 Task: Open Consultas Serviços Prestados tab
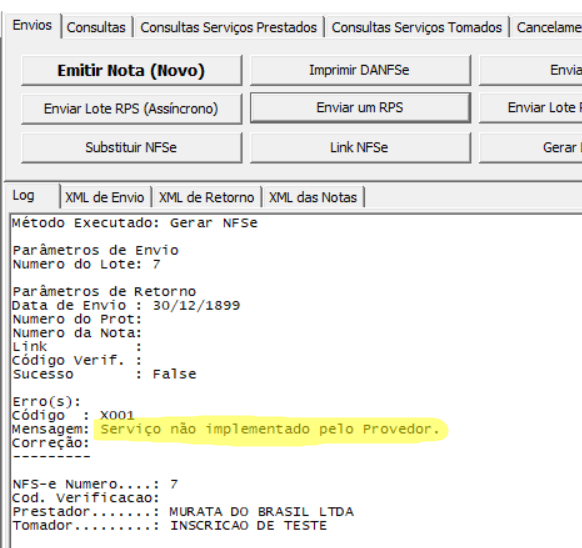click(x=229, y=27)
